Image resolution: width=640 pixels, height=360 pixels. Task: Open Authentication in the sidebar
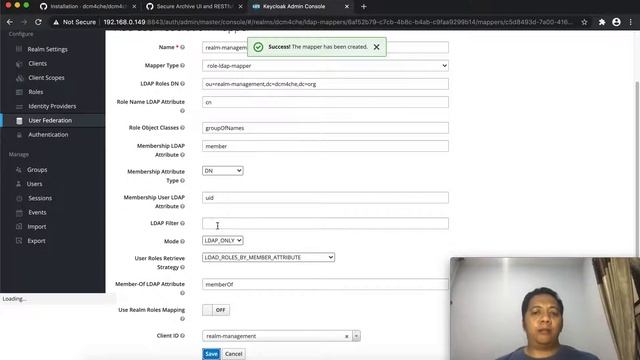coord(48,135)
